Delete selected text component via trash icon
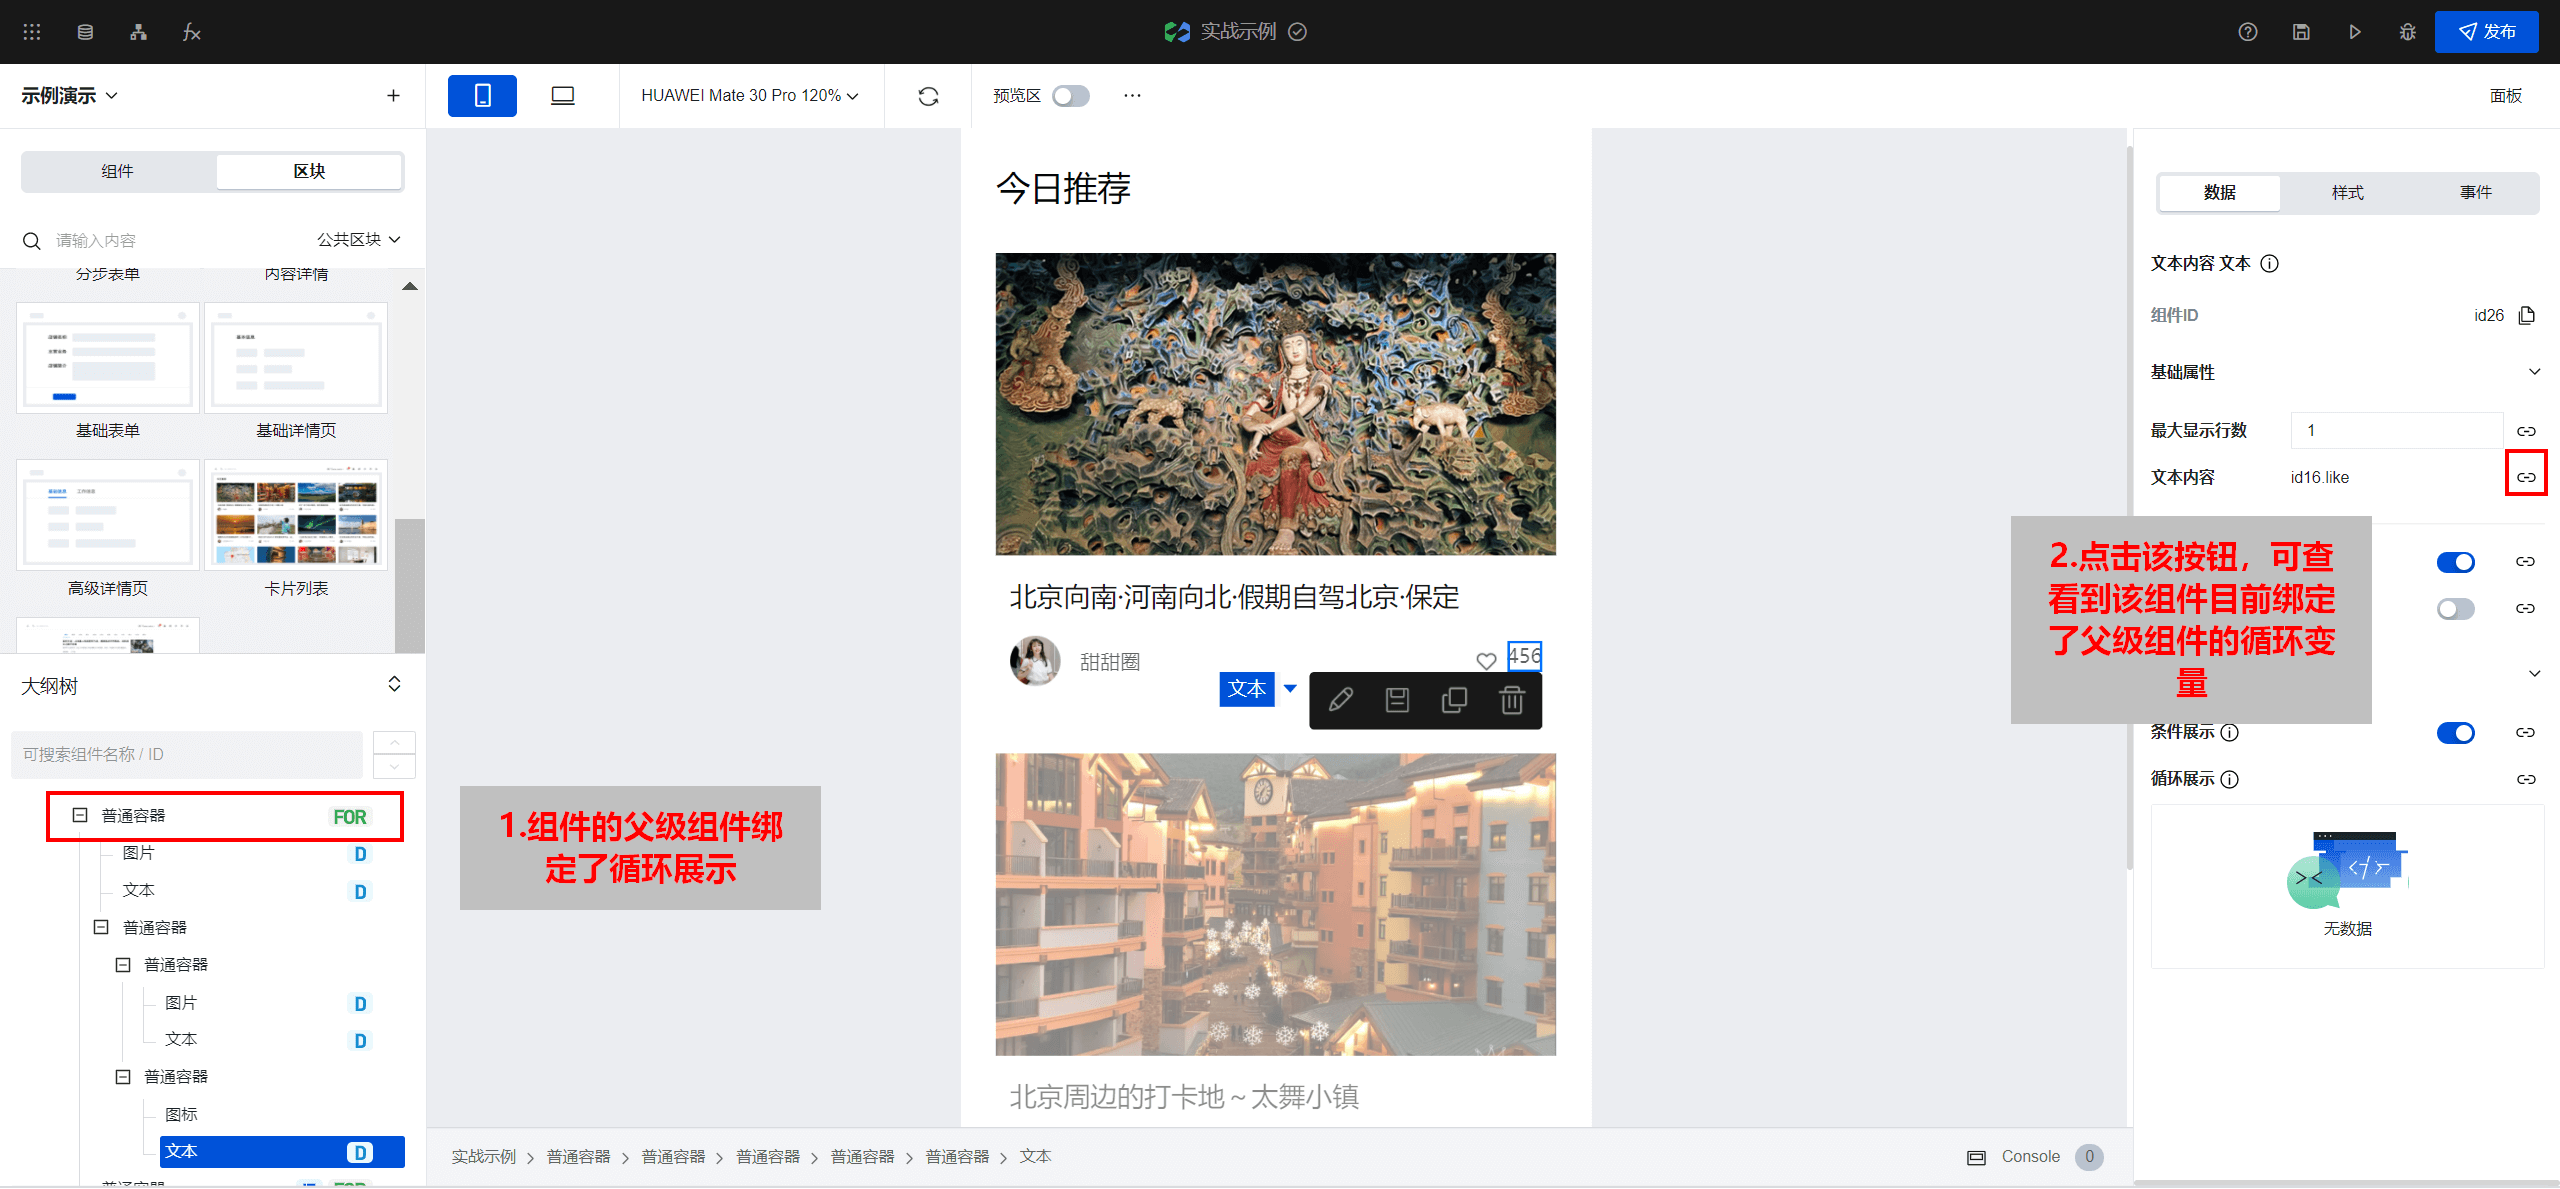The image size is (2560, 1189). pyautogui.click(x=1512, y=701)
